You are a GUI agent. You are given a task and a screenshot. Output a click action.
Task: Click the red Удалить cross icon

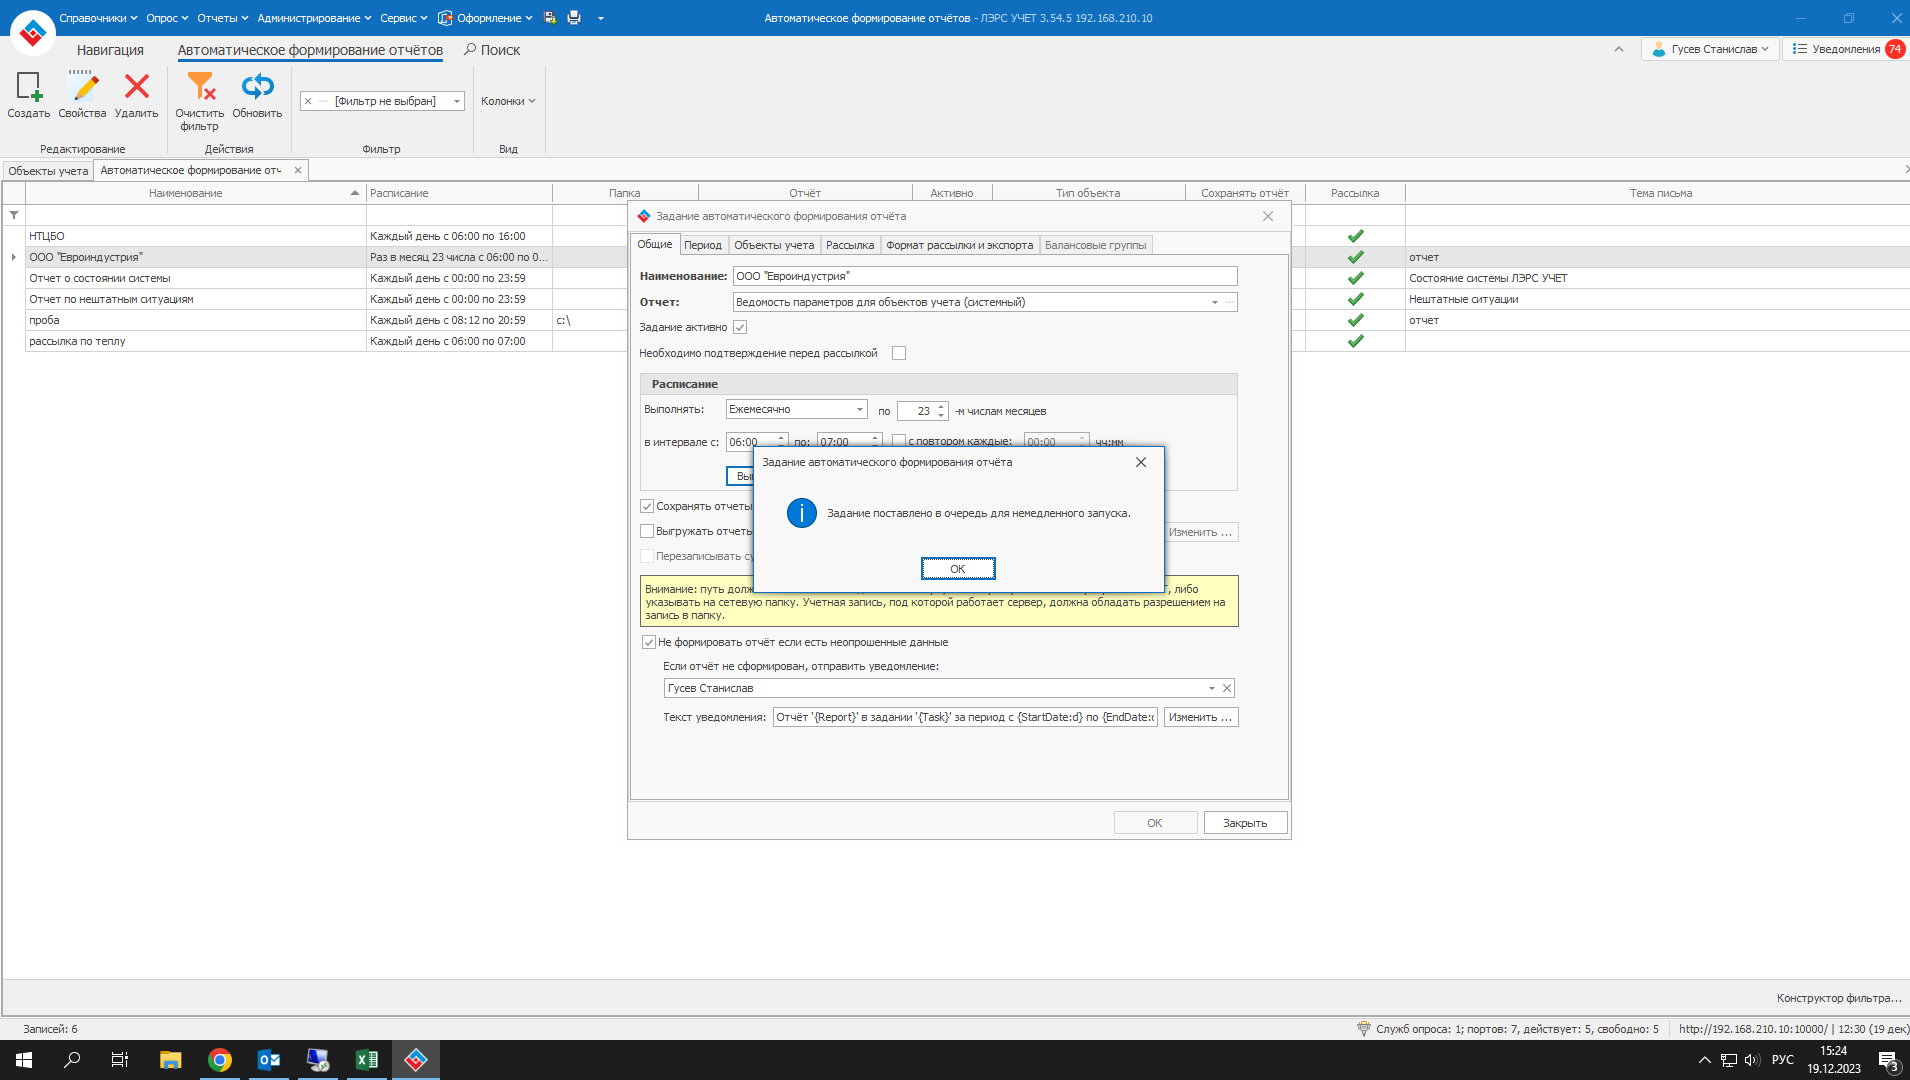click(137, 87)
